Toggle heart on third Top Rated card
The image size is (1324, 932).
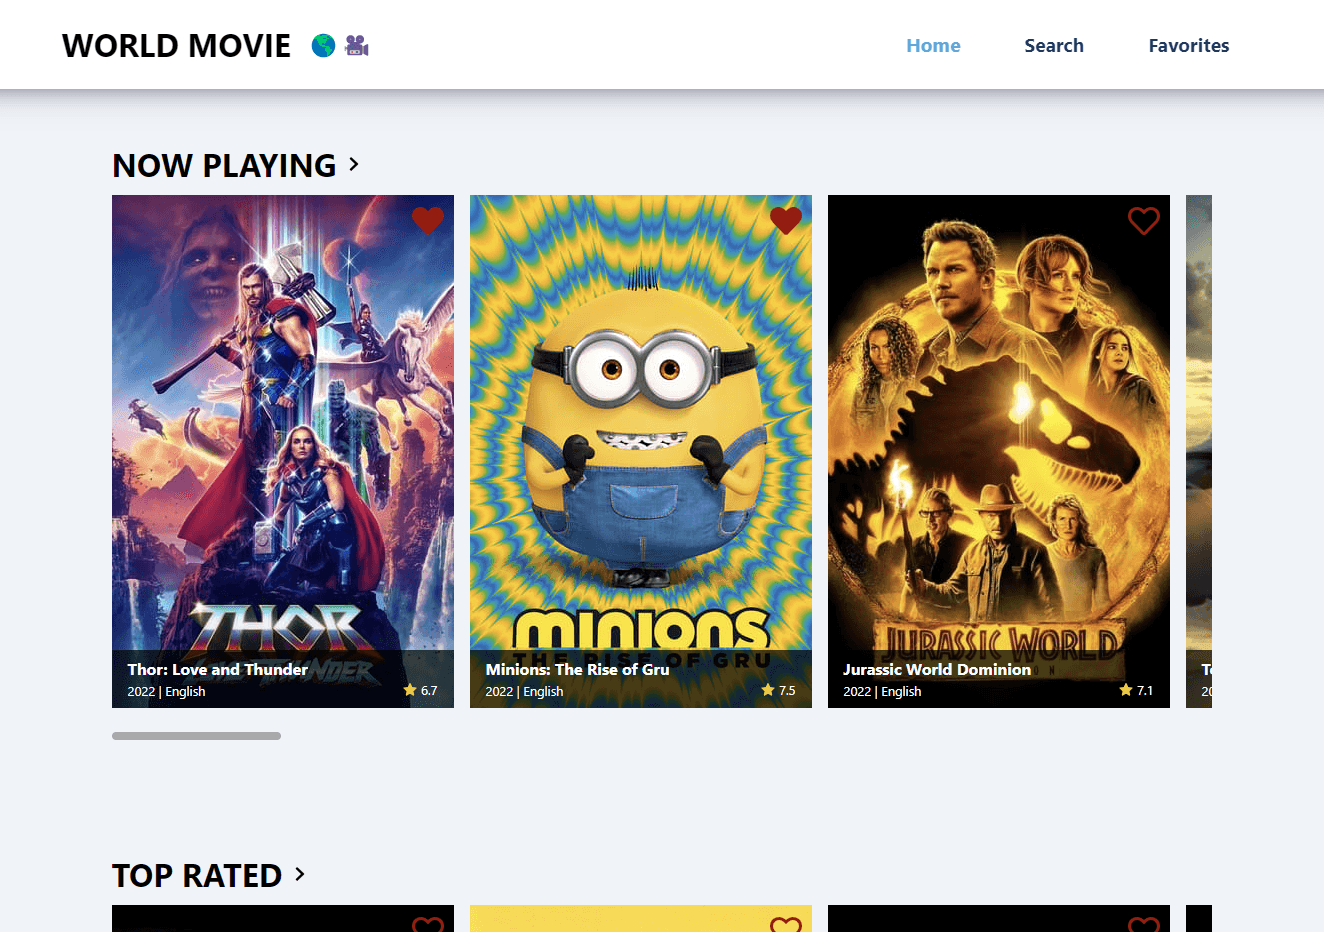click(1144, 924)
